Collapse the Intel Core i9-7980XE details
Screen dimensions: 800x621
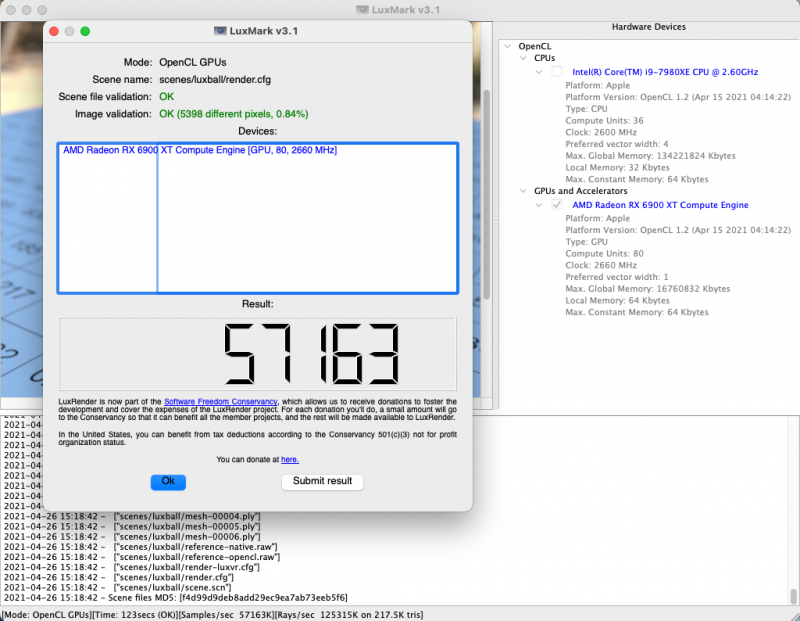pyautogui.click(x=539, y=72)
